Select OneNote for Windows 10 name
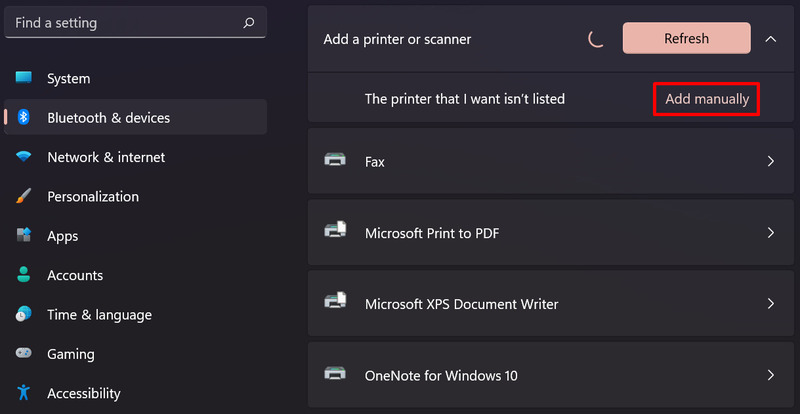This screenshot has width=800, height=414. click(x=441, y=376)
